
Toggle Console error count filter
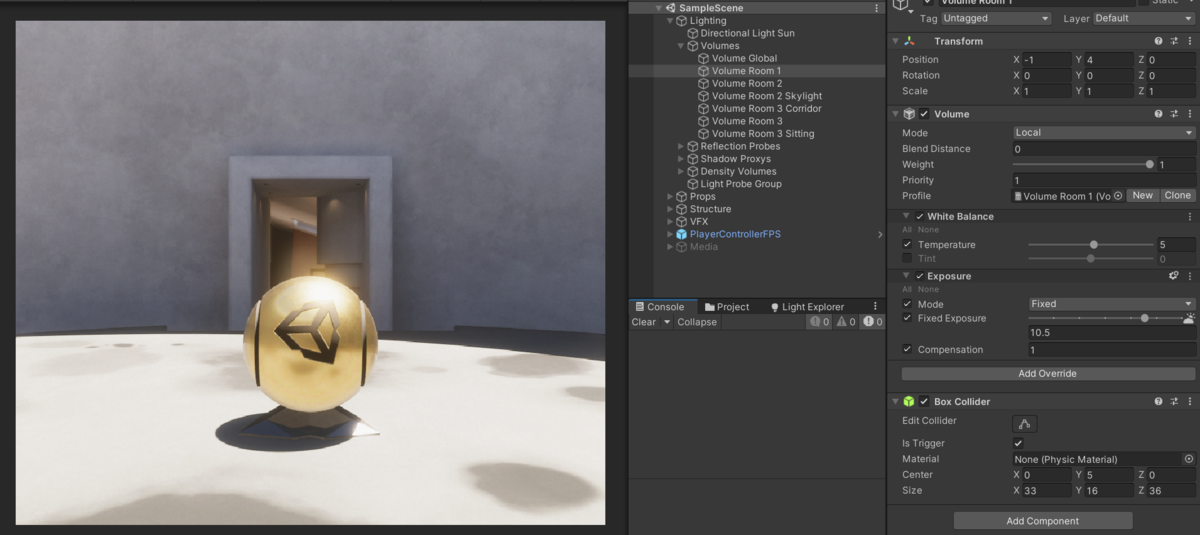873,322
